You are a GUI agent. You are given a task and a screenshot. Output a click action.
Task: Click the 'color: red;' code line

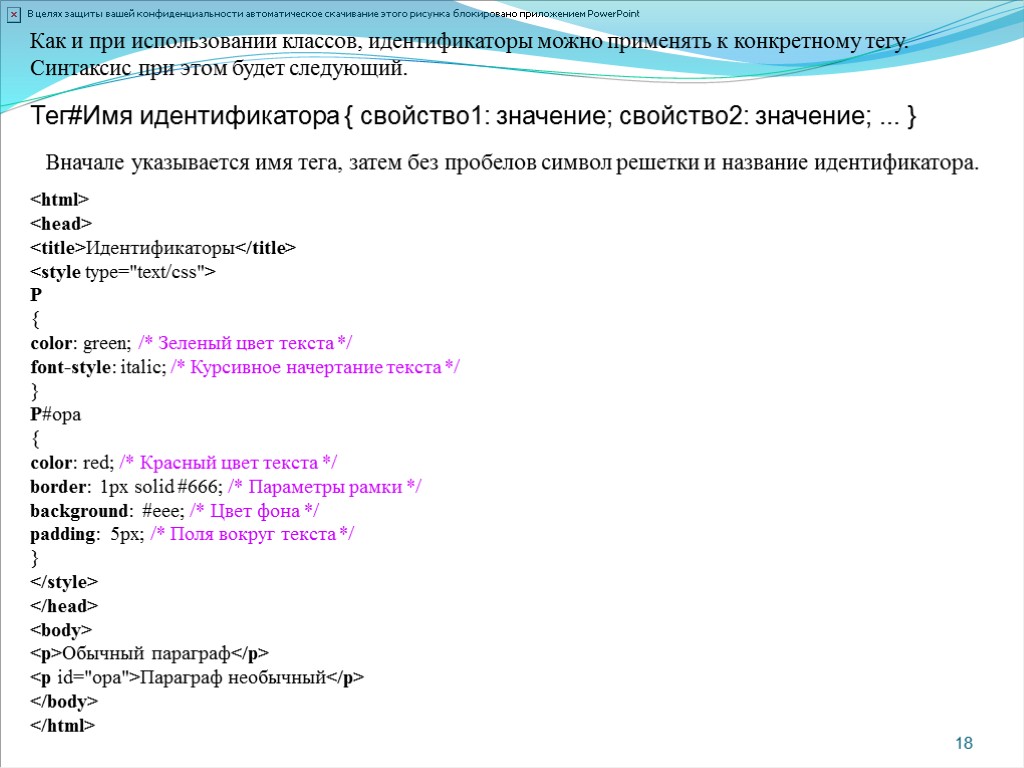pyautogui.click(x=184, y=462)
